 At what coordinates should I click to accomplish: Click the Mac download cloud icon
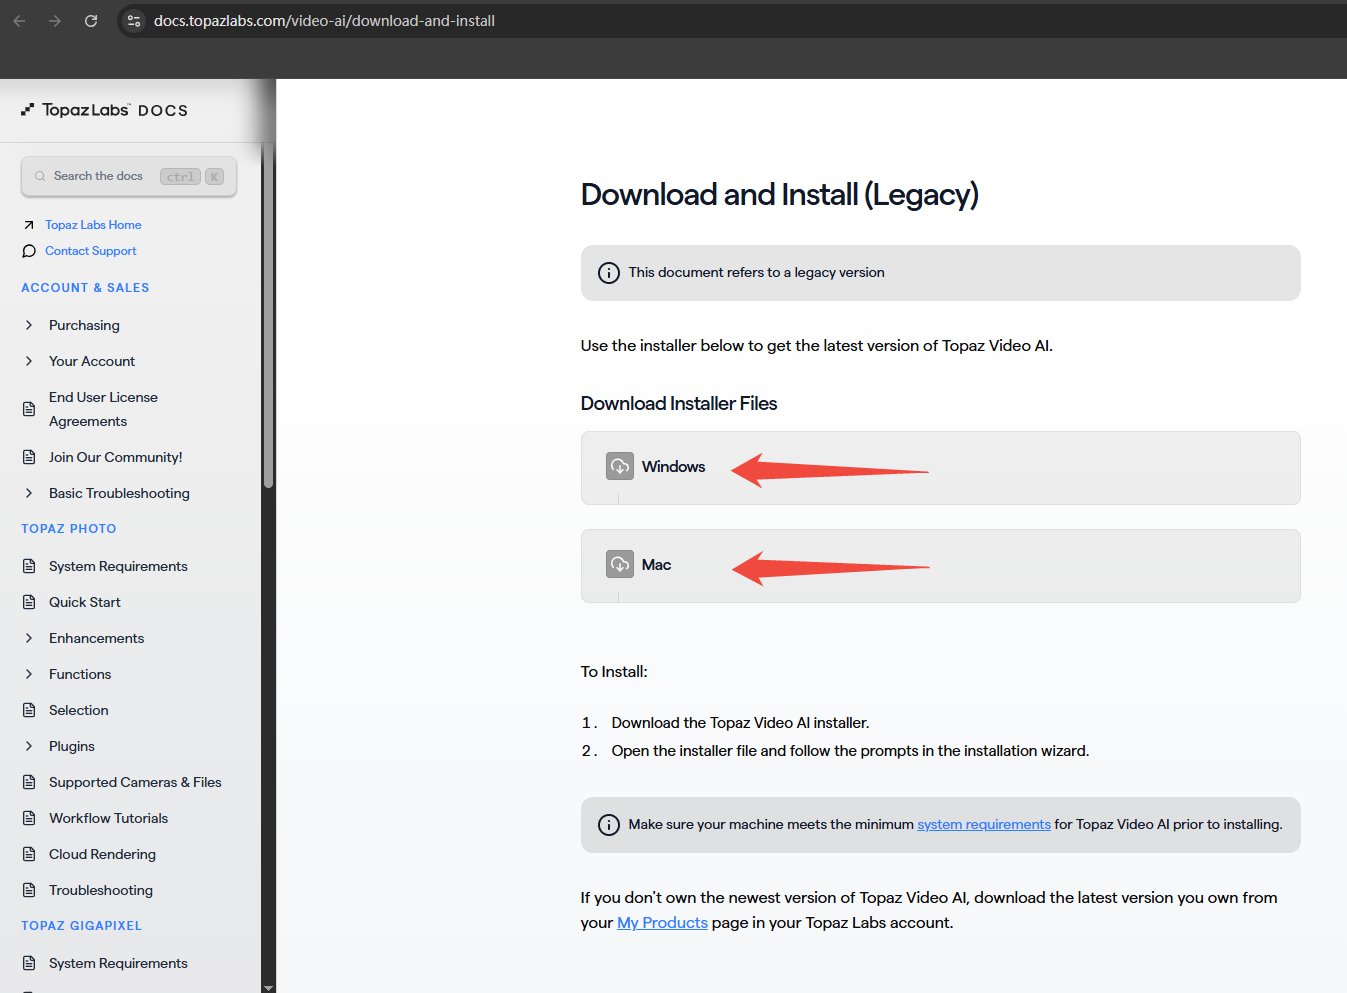click(620, 565)
